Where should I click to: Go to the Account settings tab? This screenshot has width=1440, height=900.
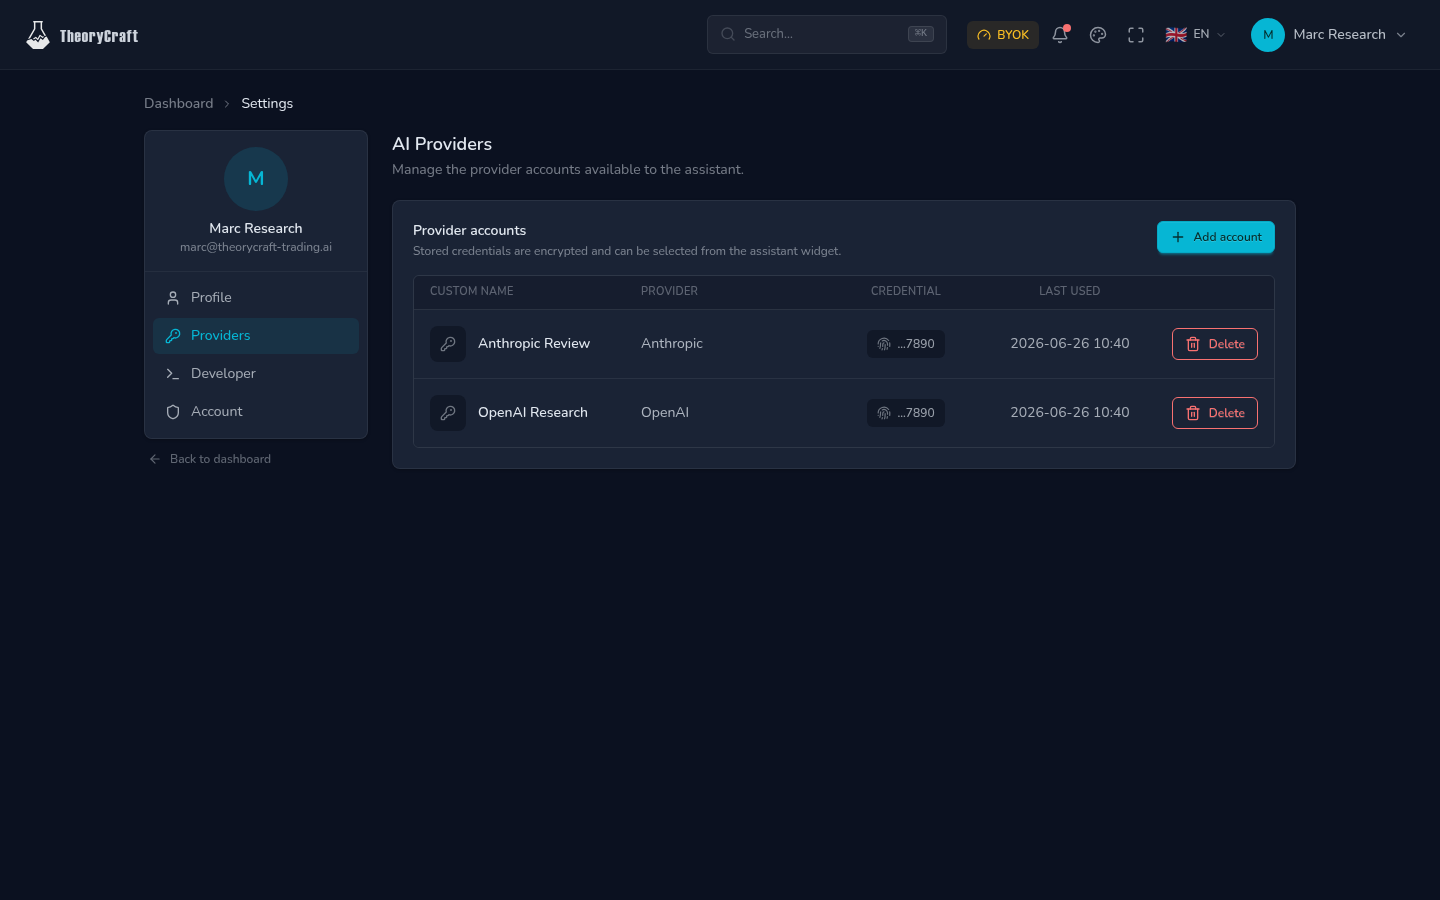coord(256,412)
